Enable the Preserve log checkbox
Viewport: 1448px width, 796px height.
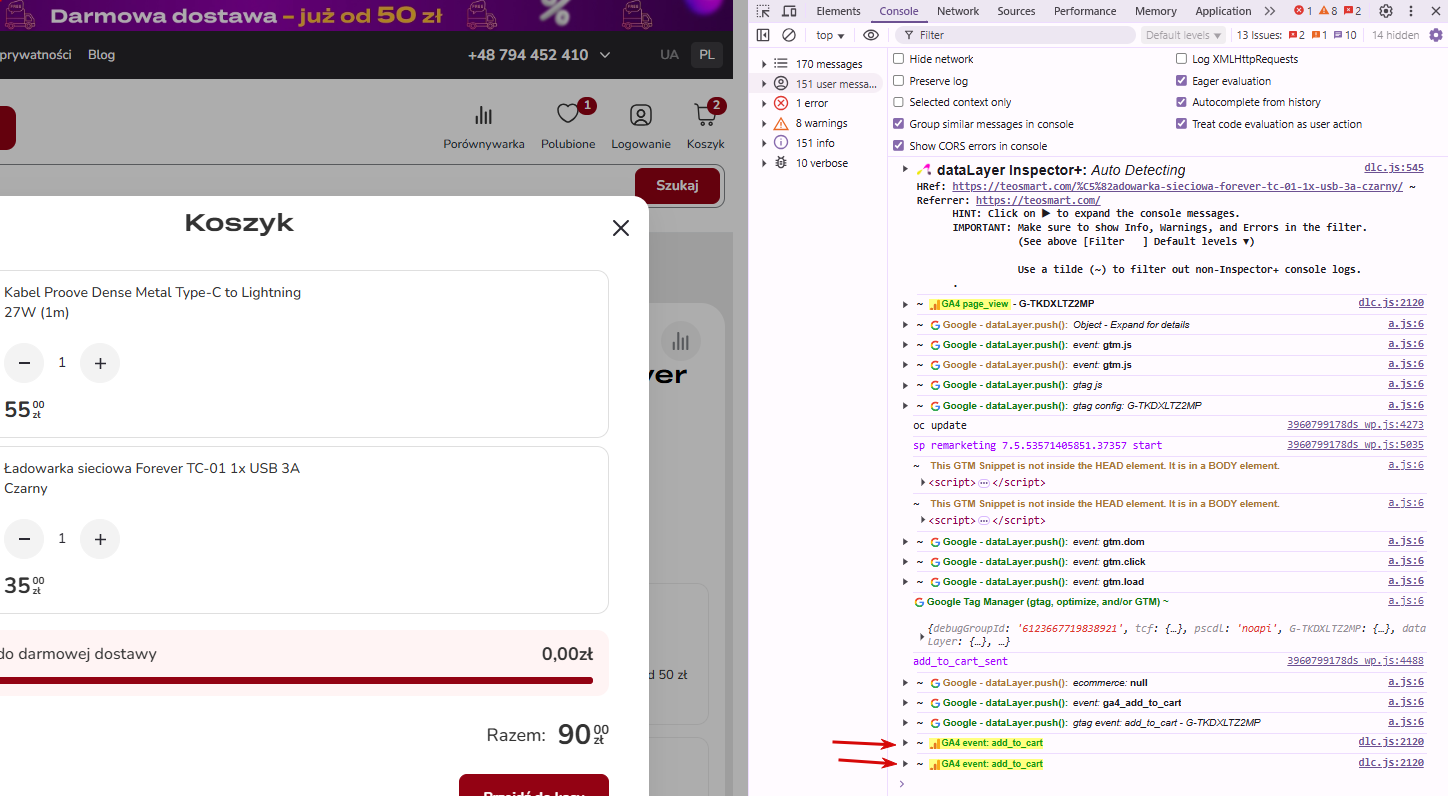pos(898,81)
